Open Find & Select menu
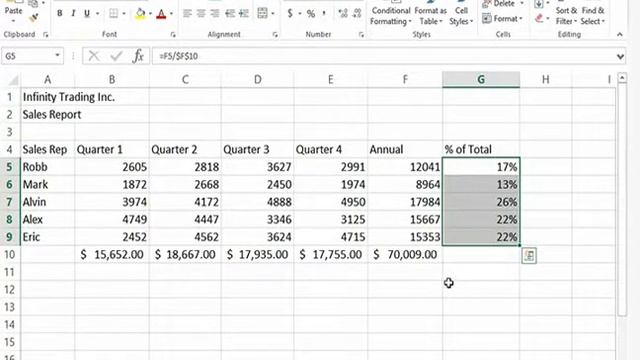The height and width of the screenshot is (360, 640). pyautogui.click(x=593, y=16)
